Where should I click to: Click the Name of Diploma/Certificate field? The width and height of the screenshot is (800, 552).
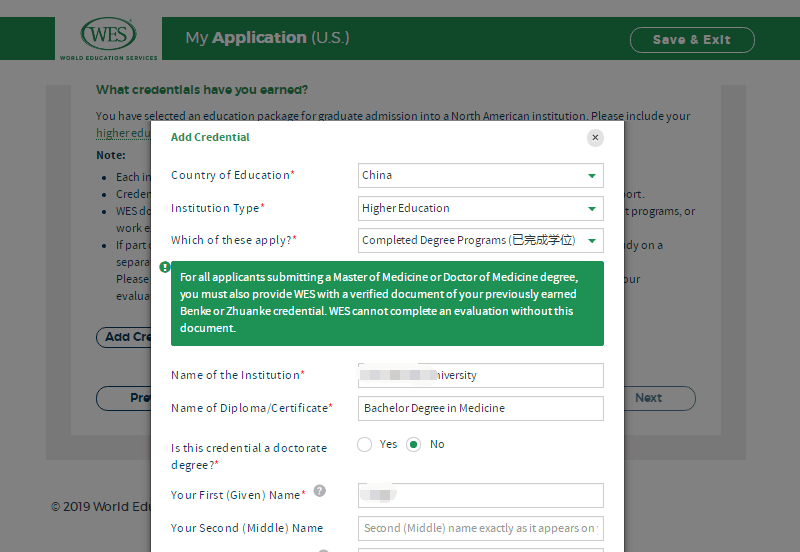tap(480, 409)
